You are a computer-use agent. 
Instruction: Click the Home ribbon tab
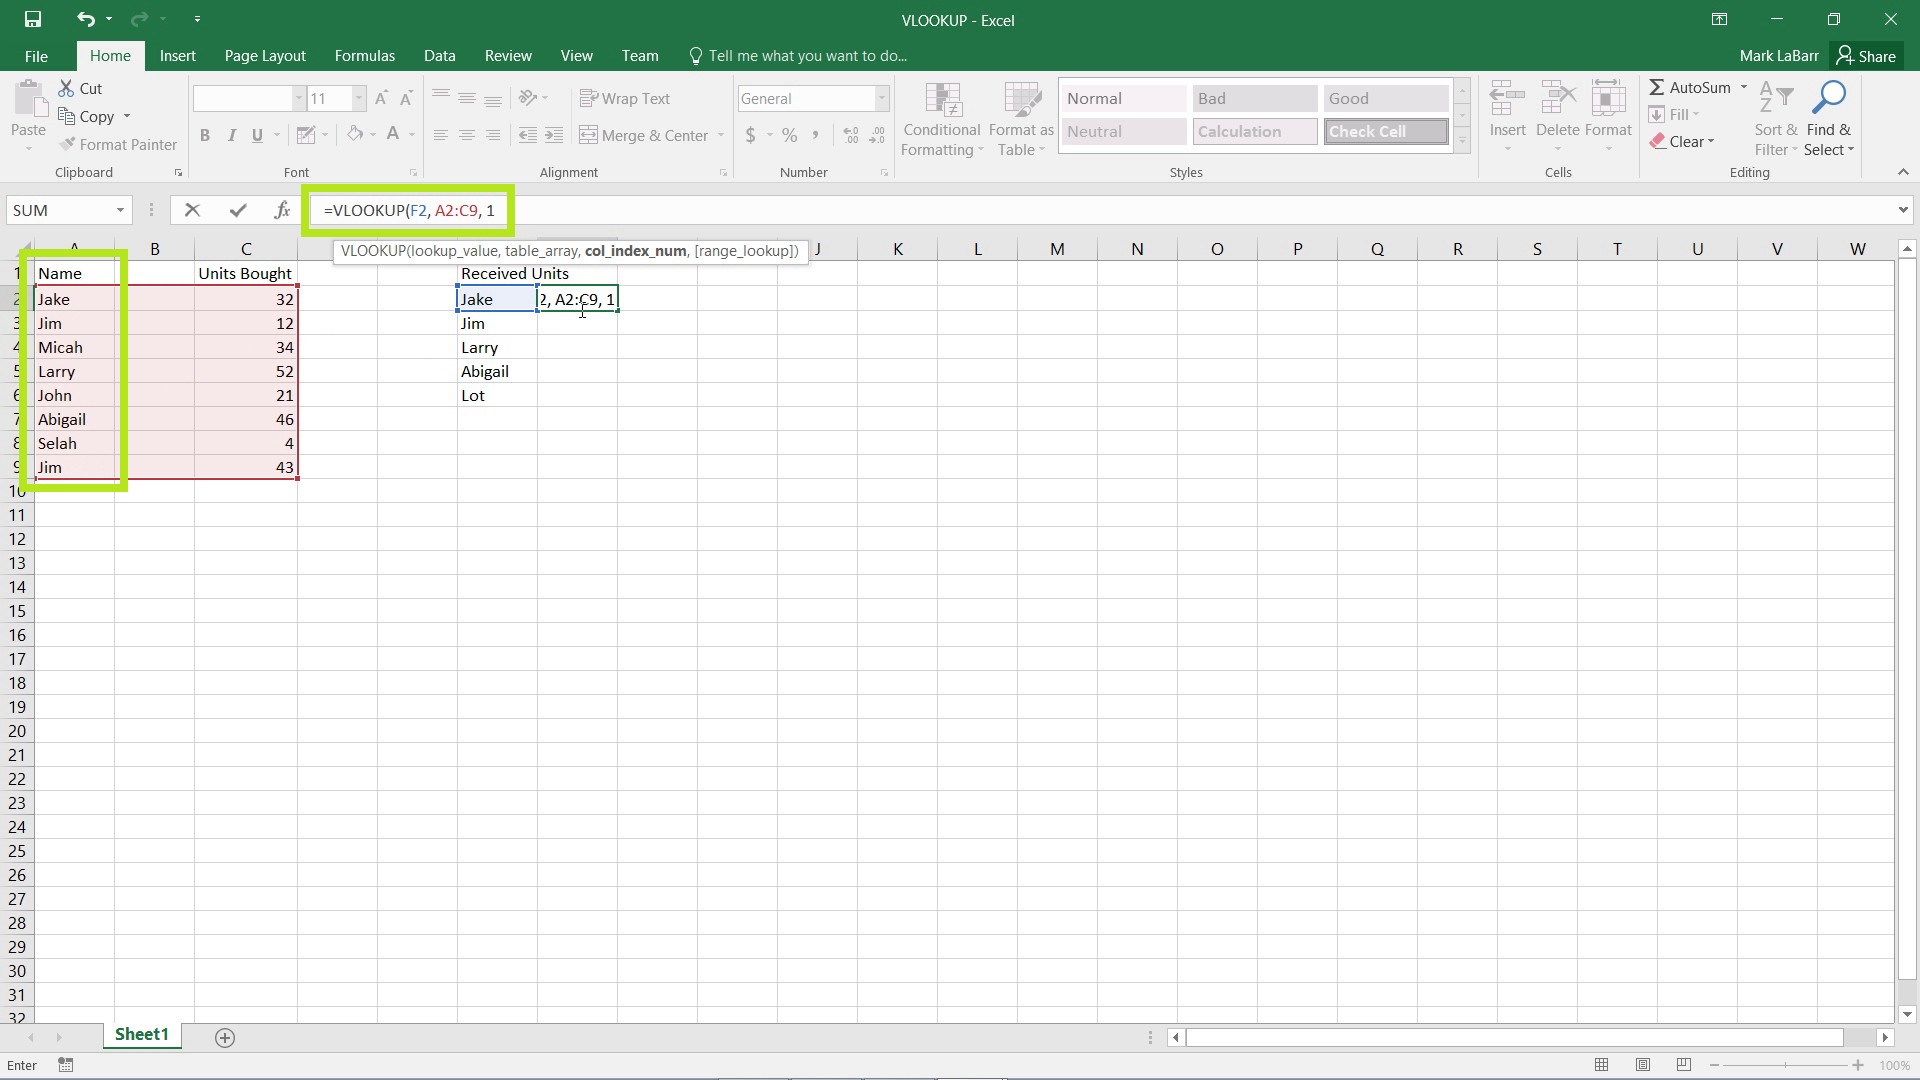coord(108,55)
